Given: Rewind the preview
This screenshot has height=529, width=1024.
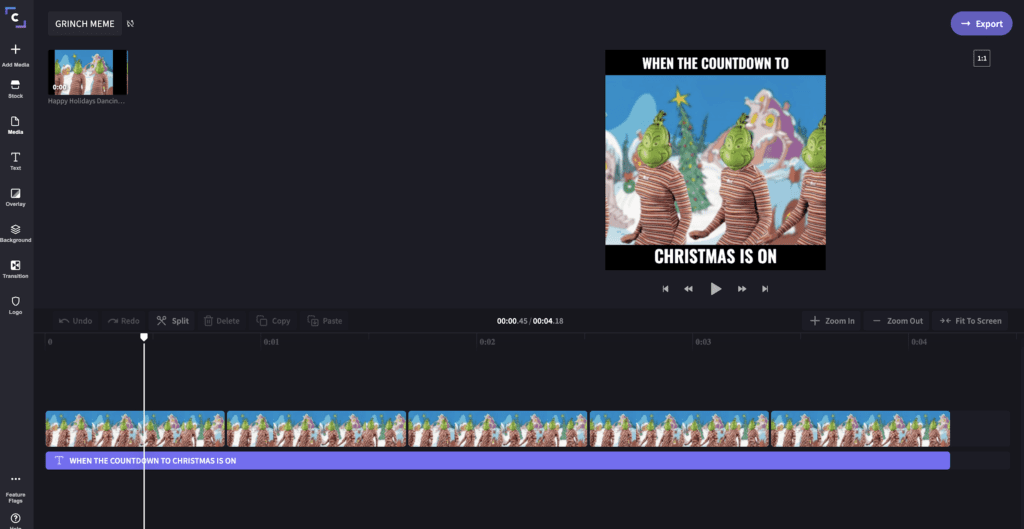Looking at the screenshot, I should click(x=688, y=289).
